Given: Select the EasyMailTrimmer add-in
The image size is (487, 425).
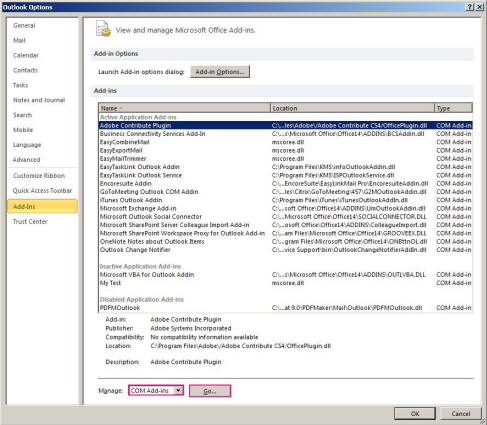Looking at the screenshot, I should [285, 159].
